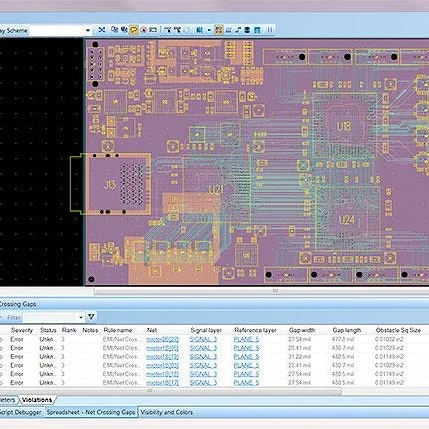Click the black sphere toolbar icon

(247, 30)
